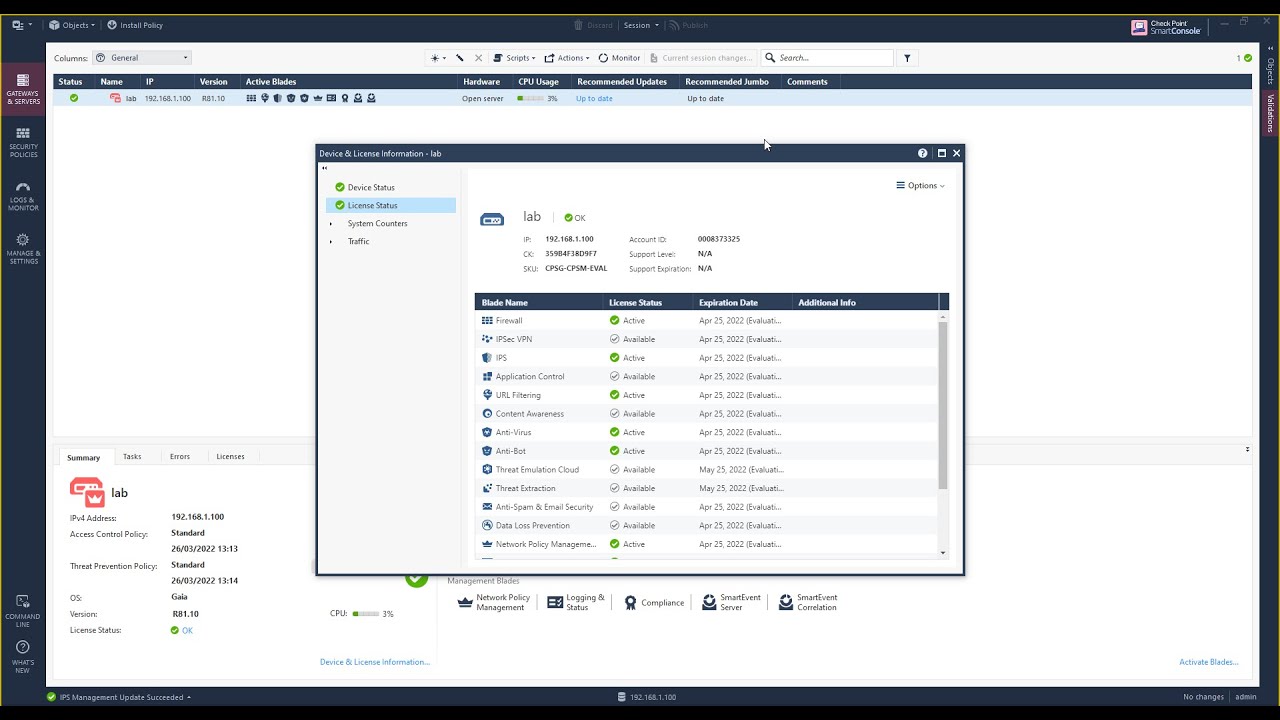Switch to the Tasks tab
This screenshot has height=720, width=1280.
pos(132,456)
